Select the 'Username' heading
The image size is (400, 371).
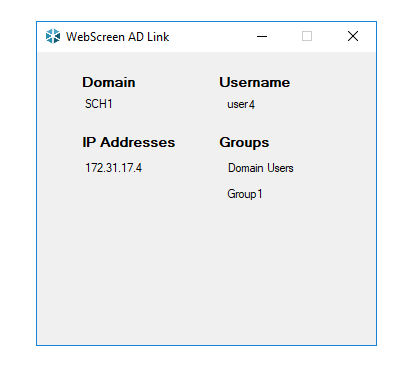point(254,82)
